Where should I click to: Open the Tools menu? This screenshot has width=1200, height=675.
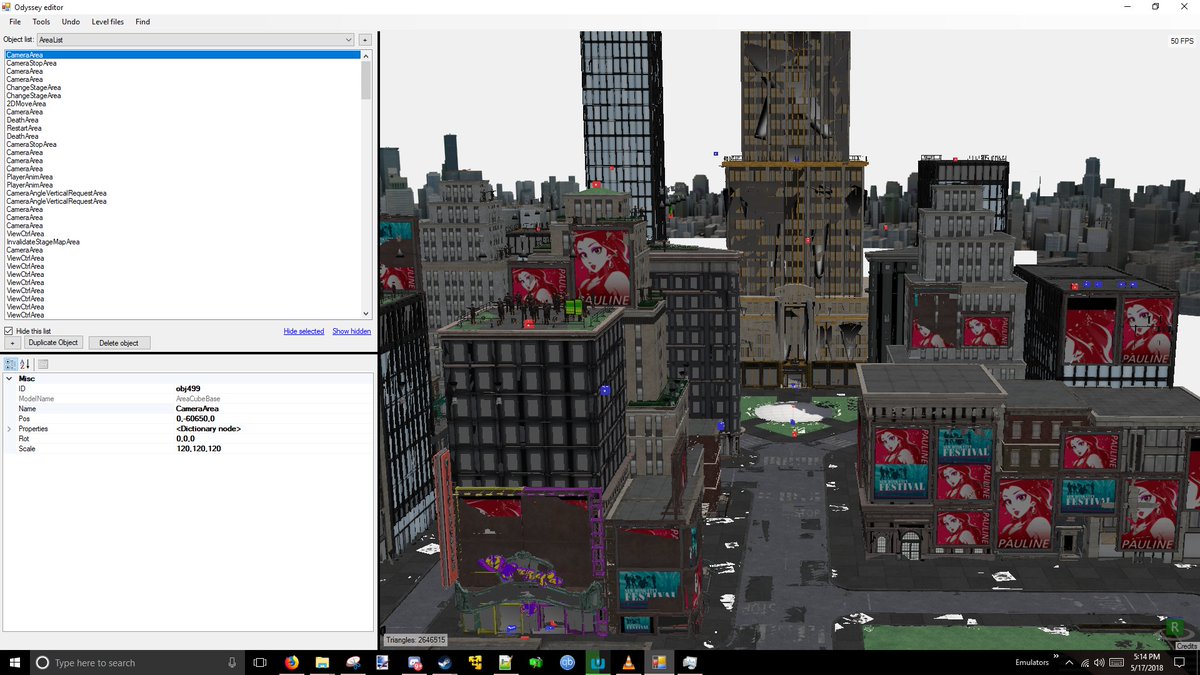(41, 21)
